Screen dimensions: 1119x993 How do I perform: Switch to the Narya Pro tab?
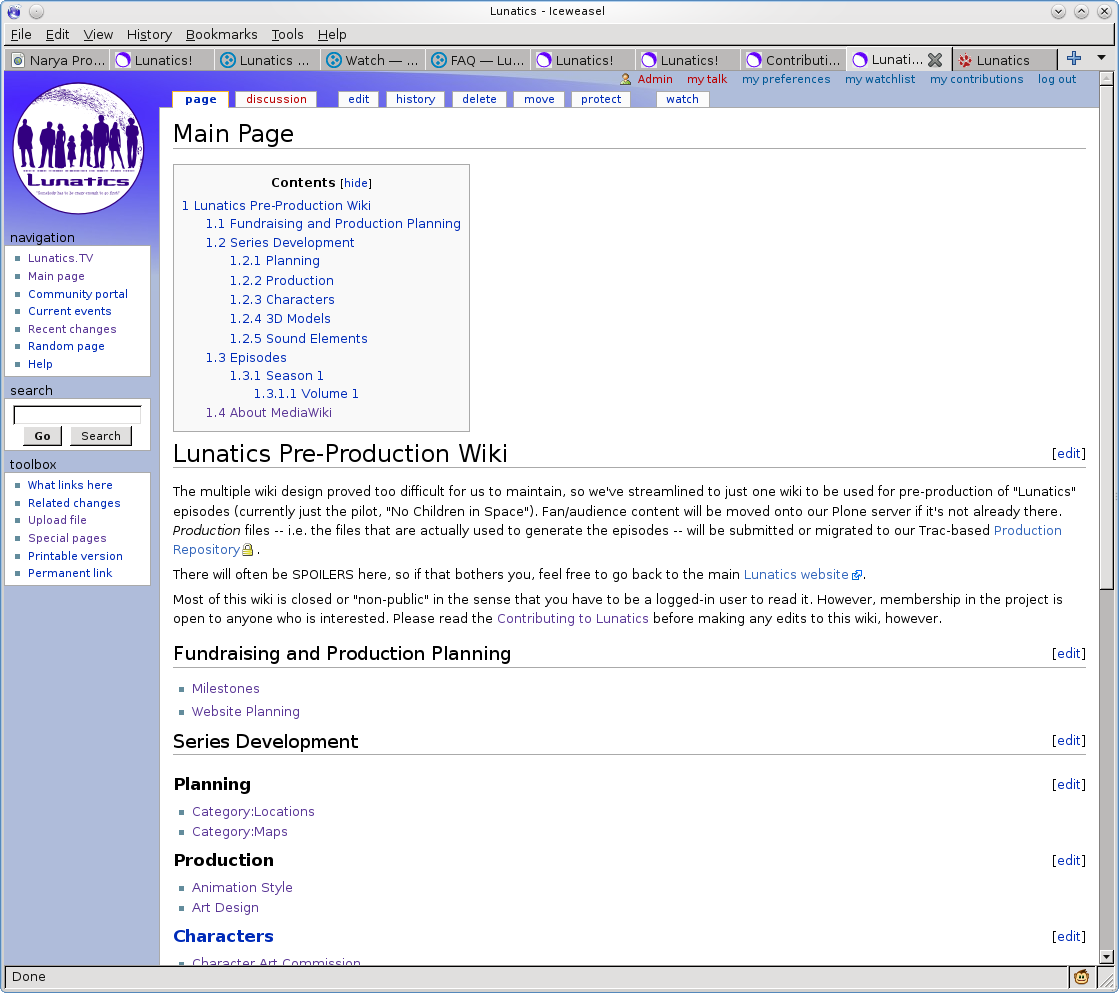click(57, 60)
